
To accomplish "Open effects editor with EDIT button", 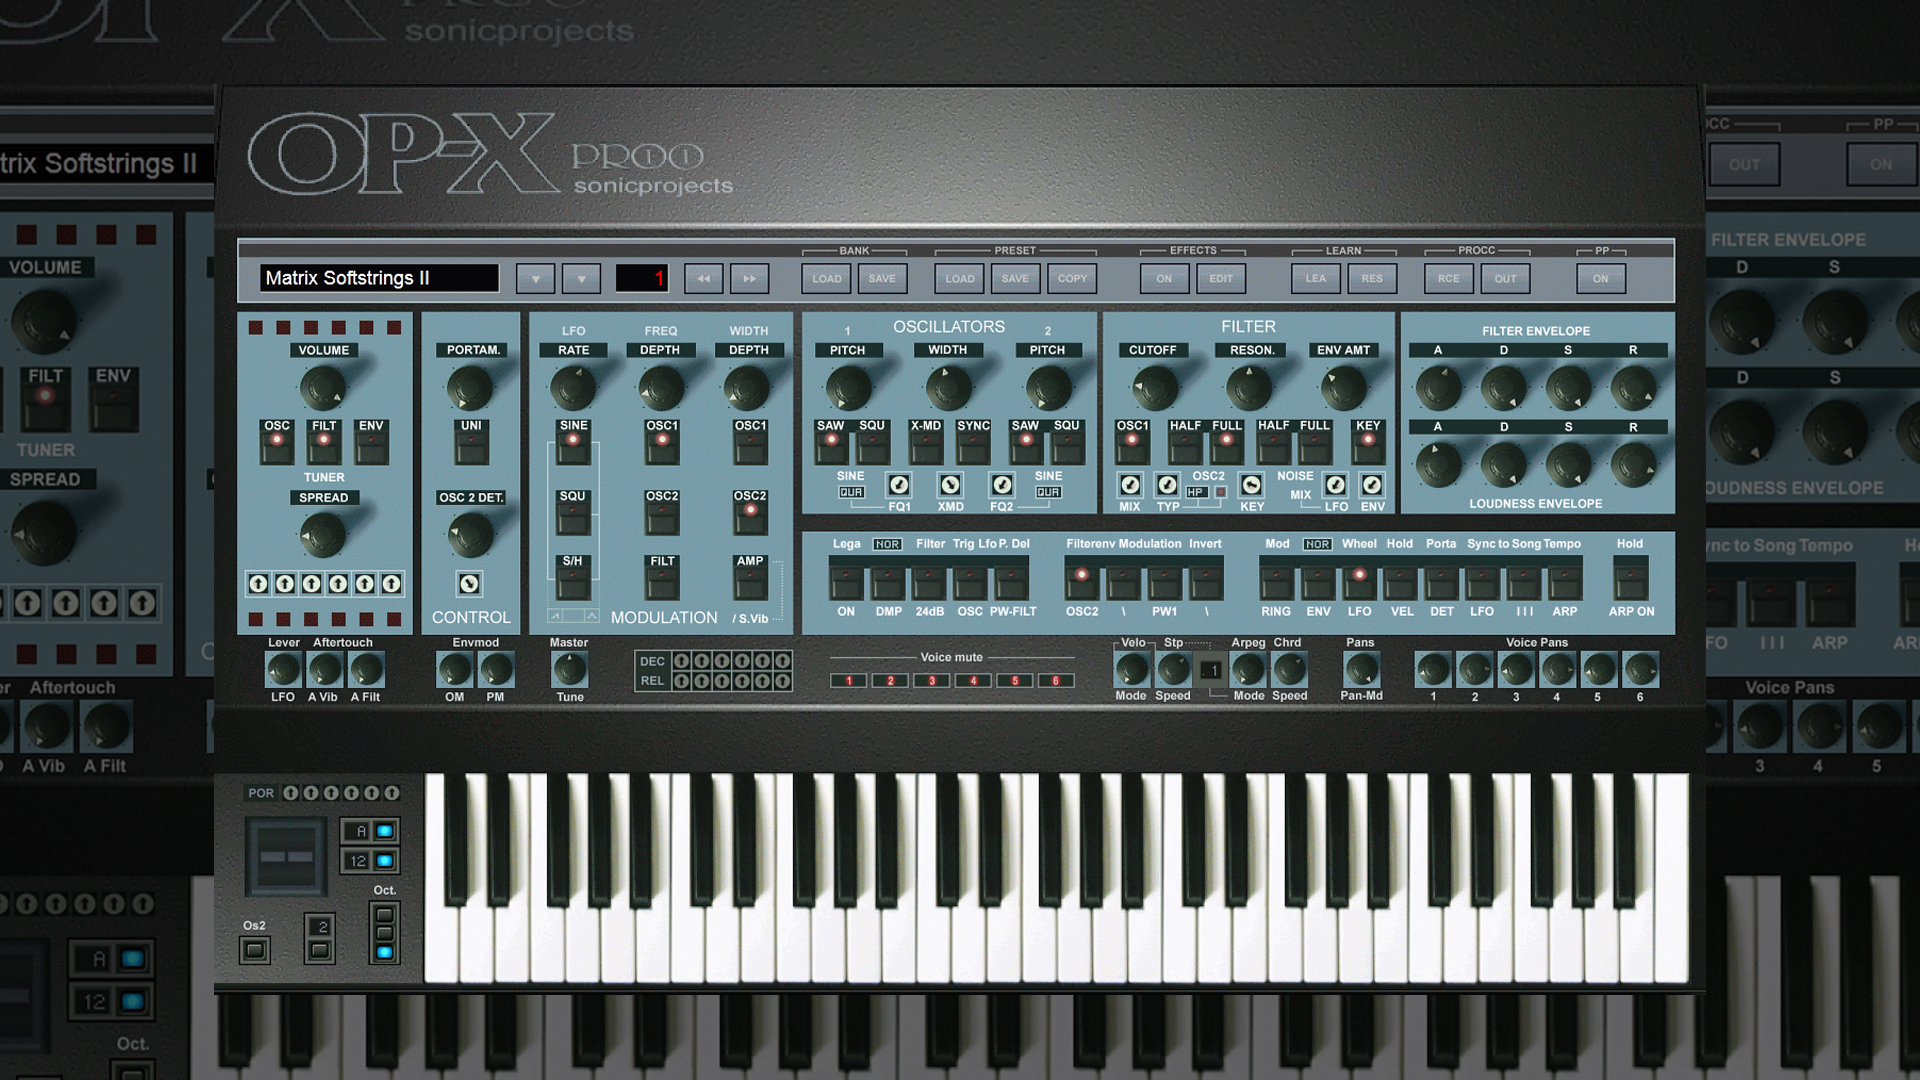I will (1221, 279).
